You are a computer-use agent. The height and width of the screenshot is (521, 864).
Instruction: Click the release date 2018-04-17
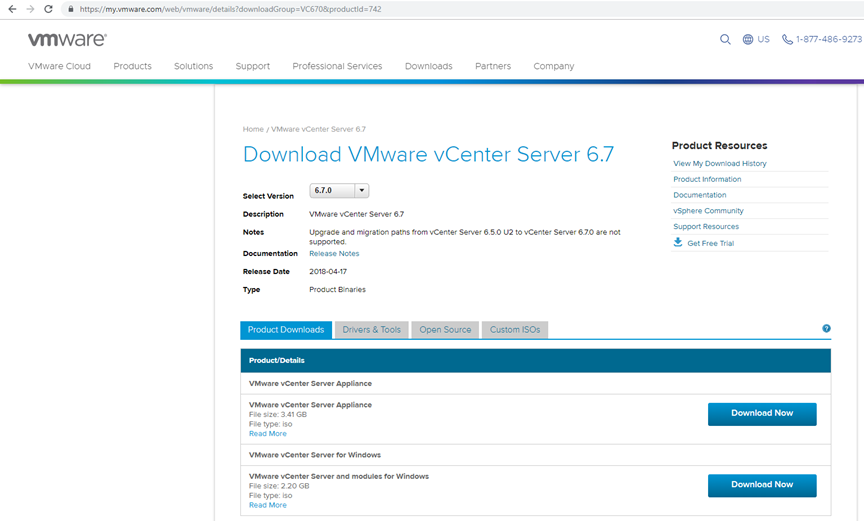click(328, 272)
